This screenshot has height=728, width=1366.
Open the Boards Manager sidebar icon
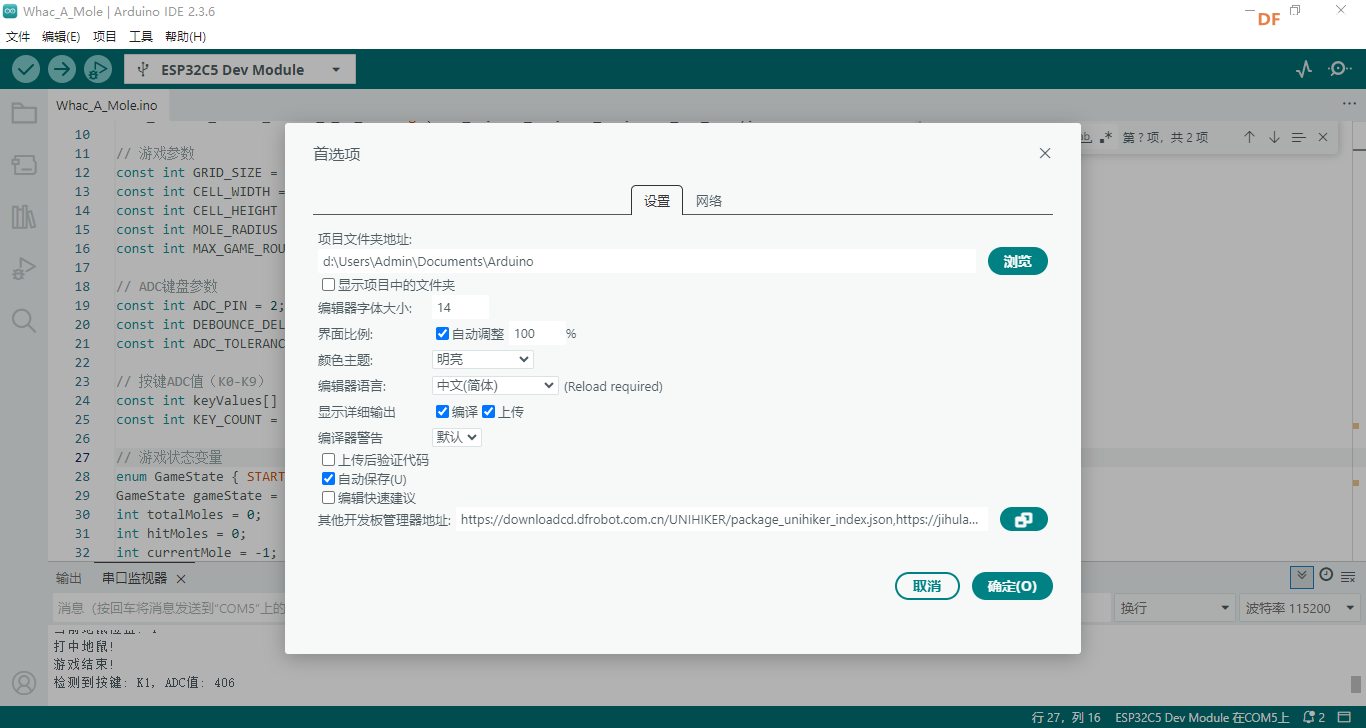24,165
